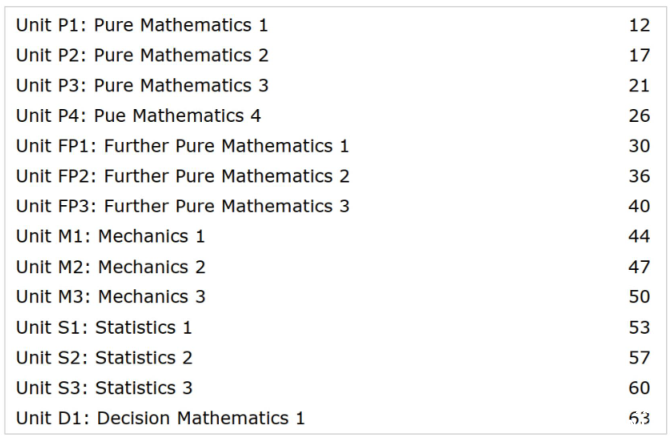Navigate to Unit FP3: Further Pure Mathematics 3
This screenshot has height=438, width=671.
pyautogui.click(x=182, y=206)
